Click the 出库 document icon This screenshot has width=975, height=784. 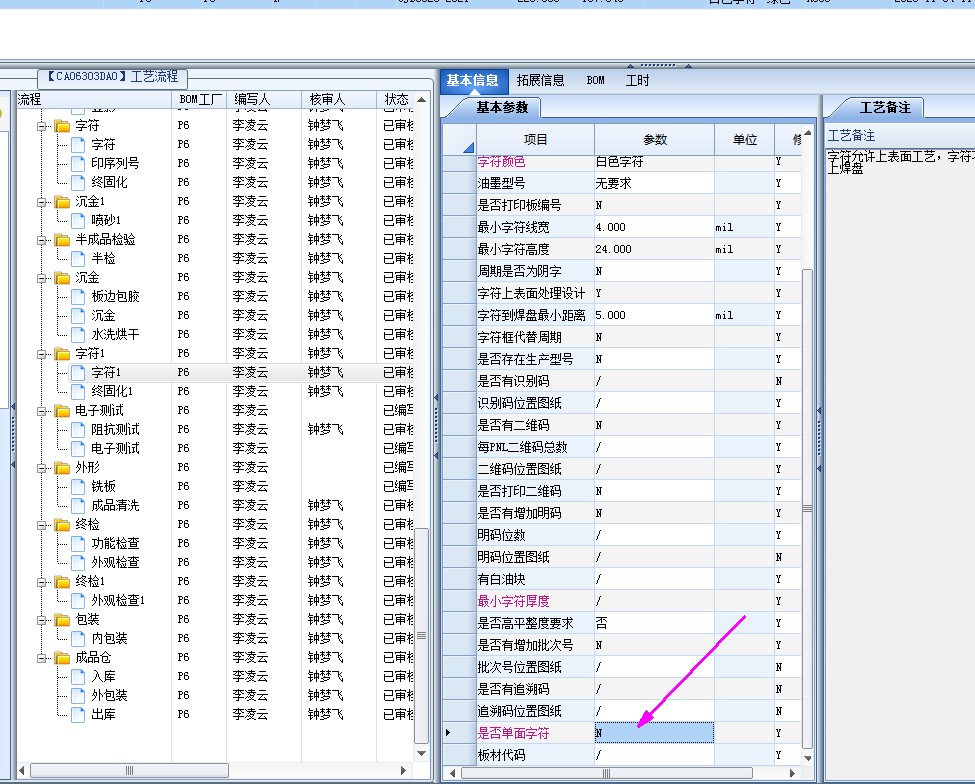78,714
